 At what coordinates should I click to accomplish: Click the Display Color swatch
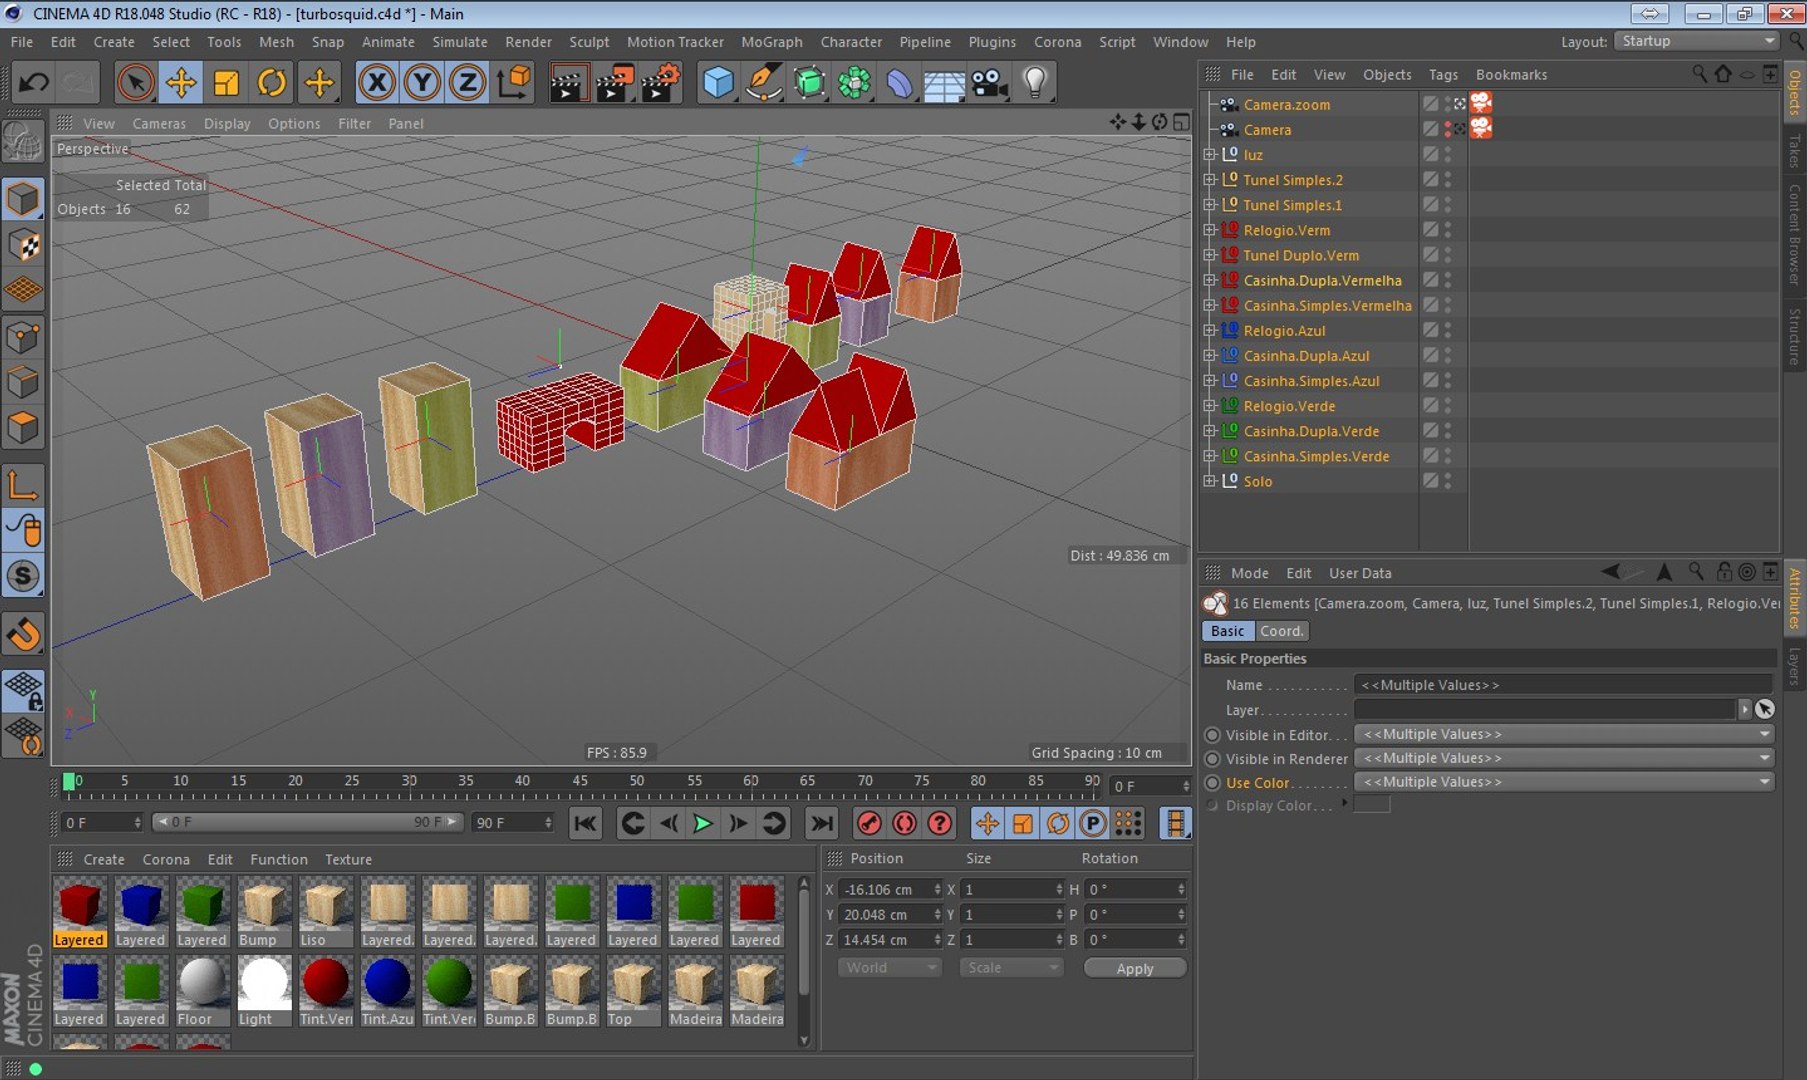pyautogui.click(x=1371, y=805)
